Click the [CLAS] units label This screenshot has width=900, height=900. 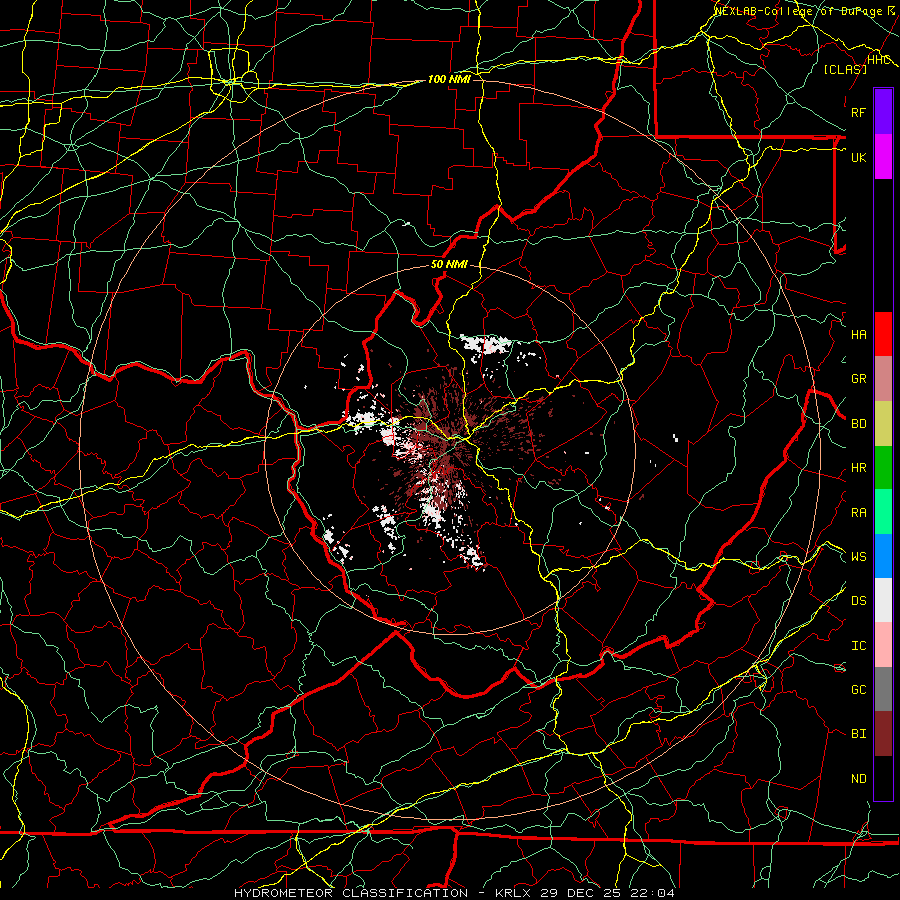pos(845,70)
